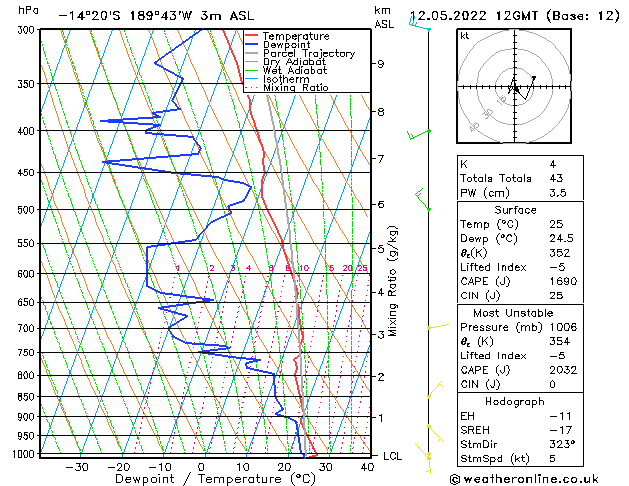
Task: Click the Parcel Trajectory legend entry
Action: click(x=308, y=54)
